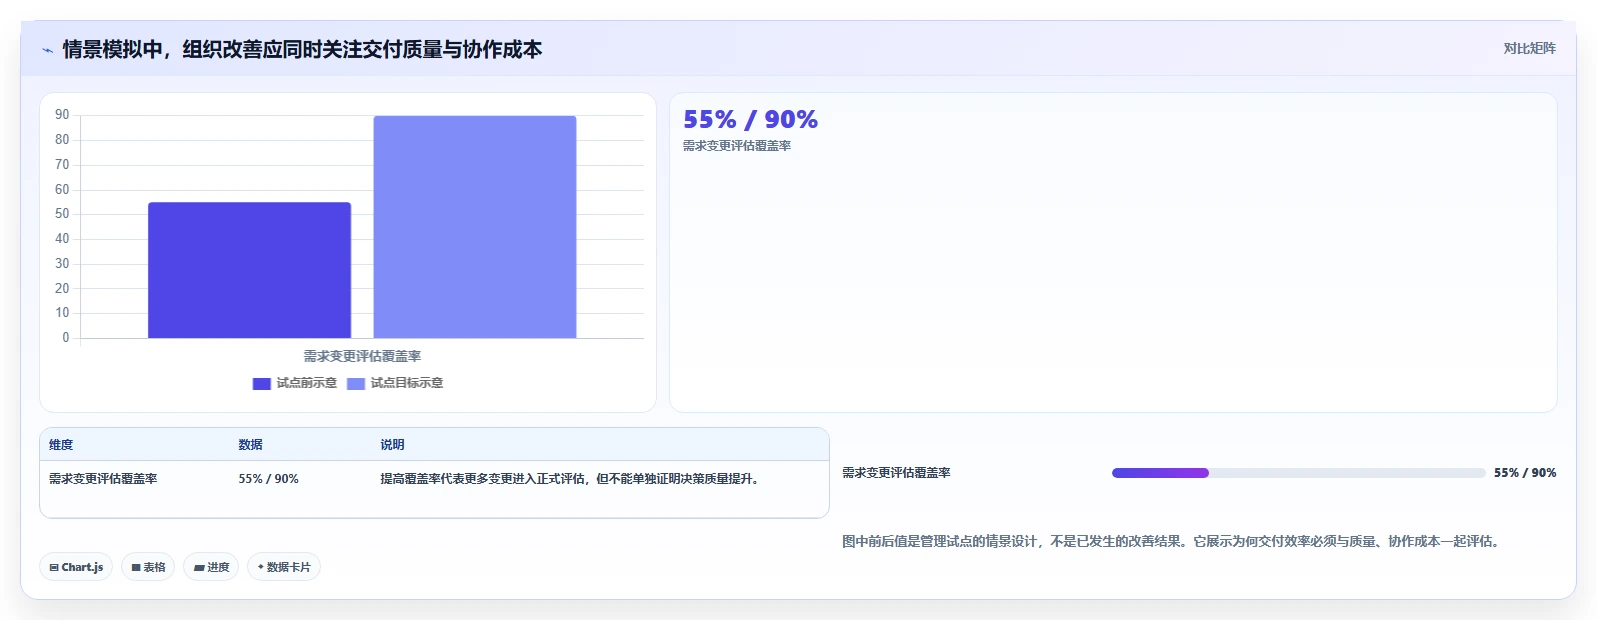1597x620 pixels.
Task: Click the panel title beginning 情景模拟中
Action: click(x=302, y=50)
